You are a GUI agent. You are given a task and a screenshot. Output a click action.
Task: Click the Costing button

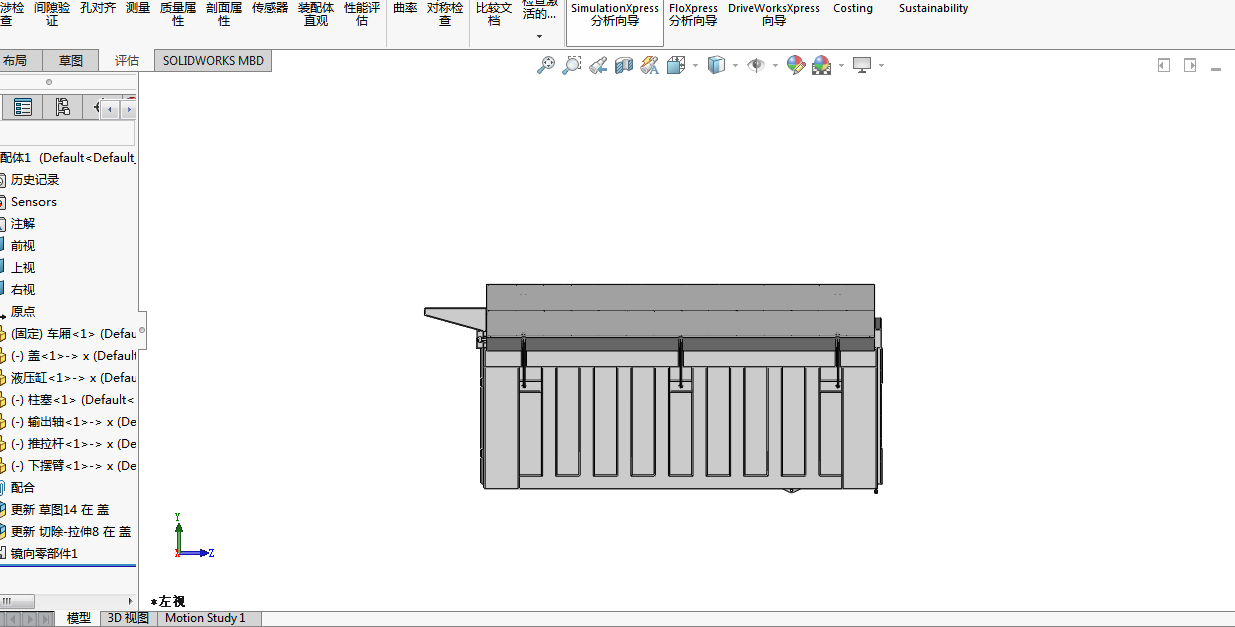click(853, 8)
